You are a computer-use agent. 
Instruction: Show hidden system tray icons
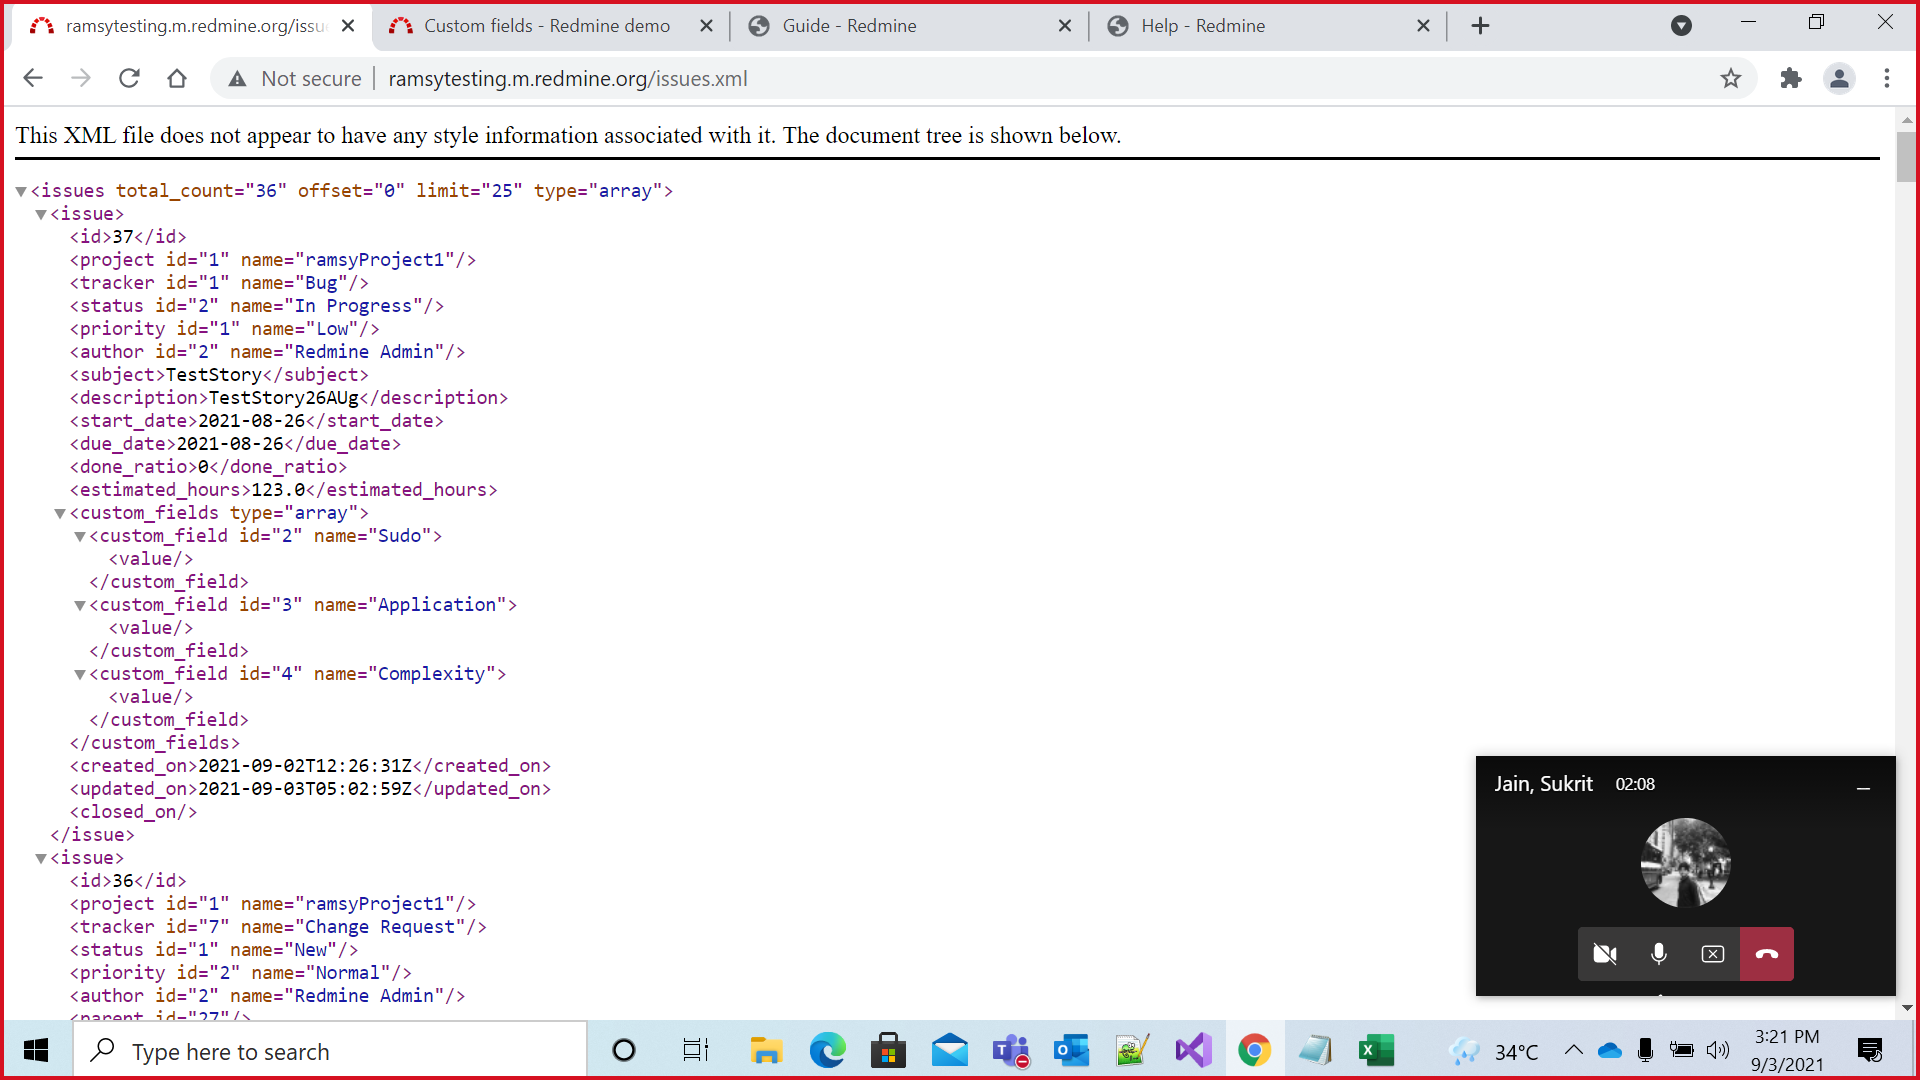tap(1573, 1050)
